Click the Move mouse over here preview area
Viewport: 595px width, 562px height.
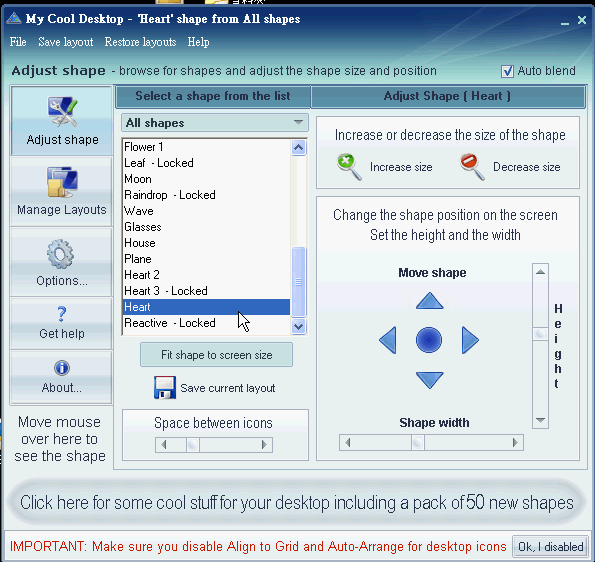tap(60, 439)
